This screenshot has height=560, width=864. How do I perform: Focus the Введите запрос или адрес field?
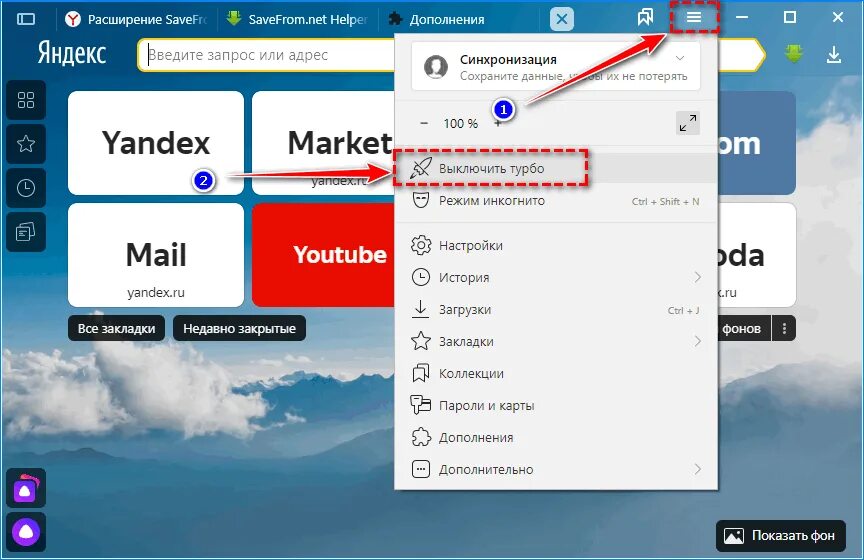267,55
